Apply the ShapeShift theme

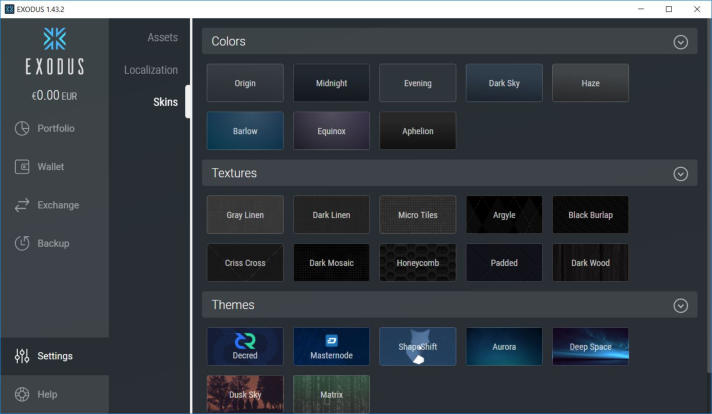click(x=418, y=346)
